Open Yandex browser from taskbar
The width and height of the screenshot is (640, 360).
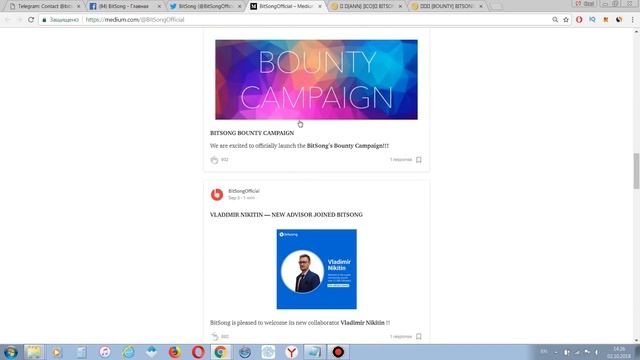(291, 352)
